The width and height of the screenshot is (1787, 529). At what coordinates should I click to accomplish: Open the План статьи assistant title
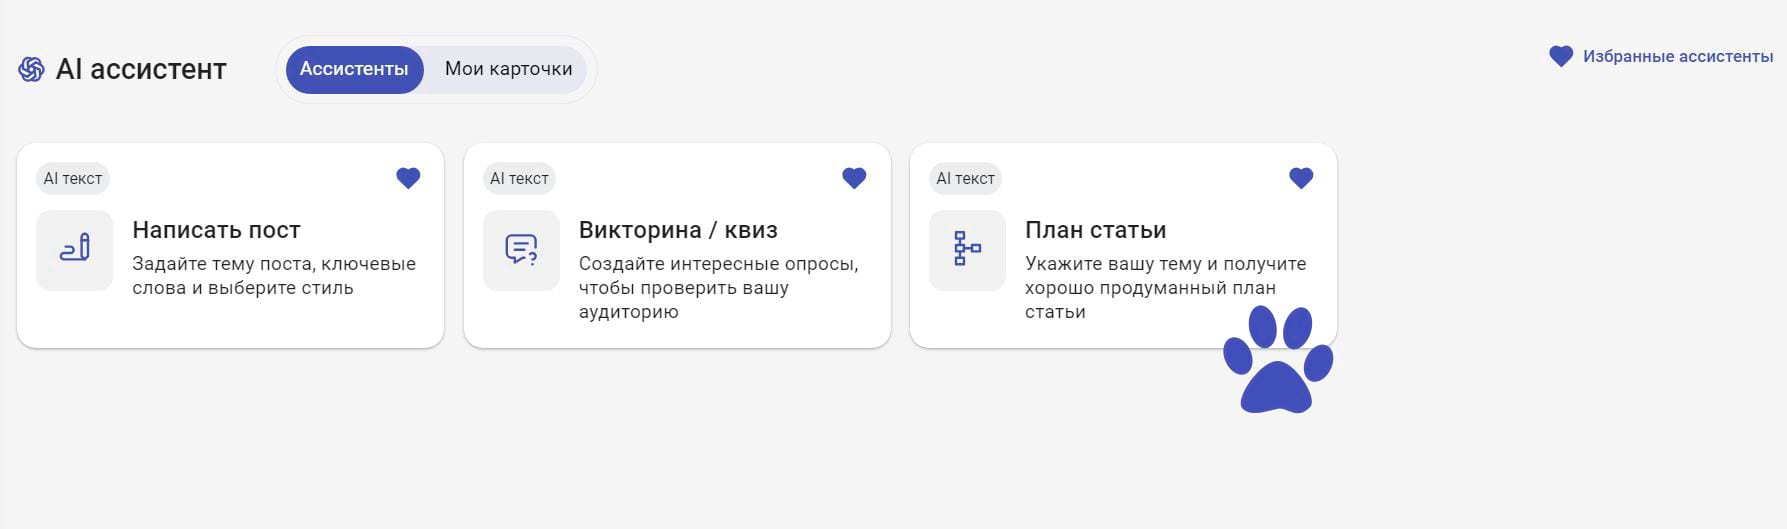pos(1096,230)
